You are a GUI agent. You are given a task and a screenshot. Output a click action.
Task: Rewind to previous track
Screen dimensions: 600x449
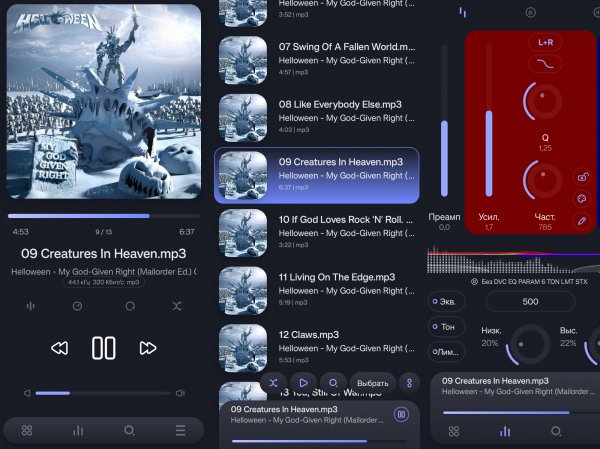[60, 348]
